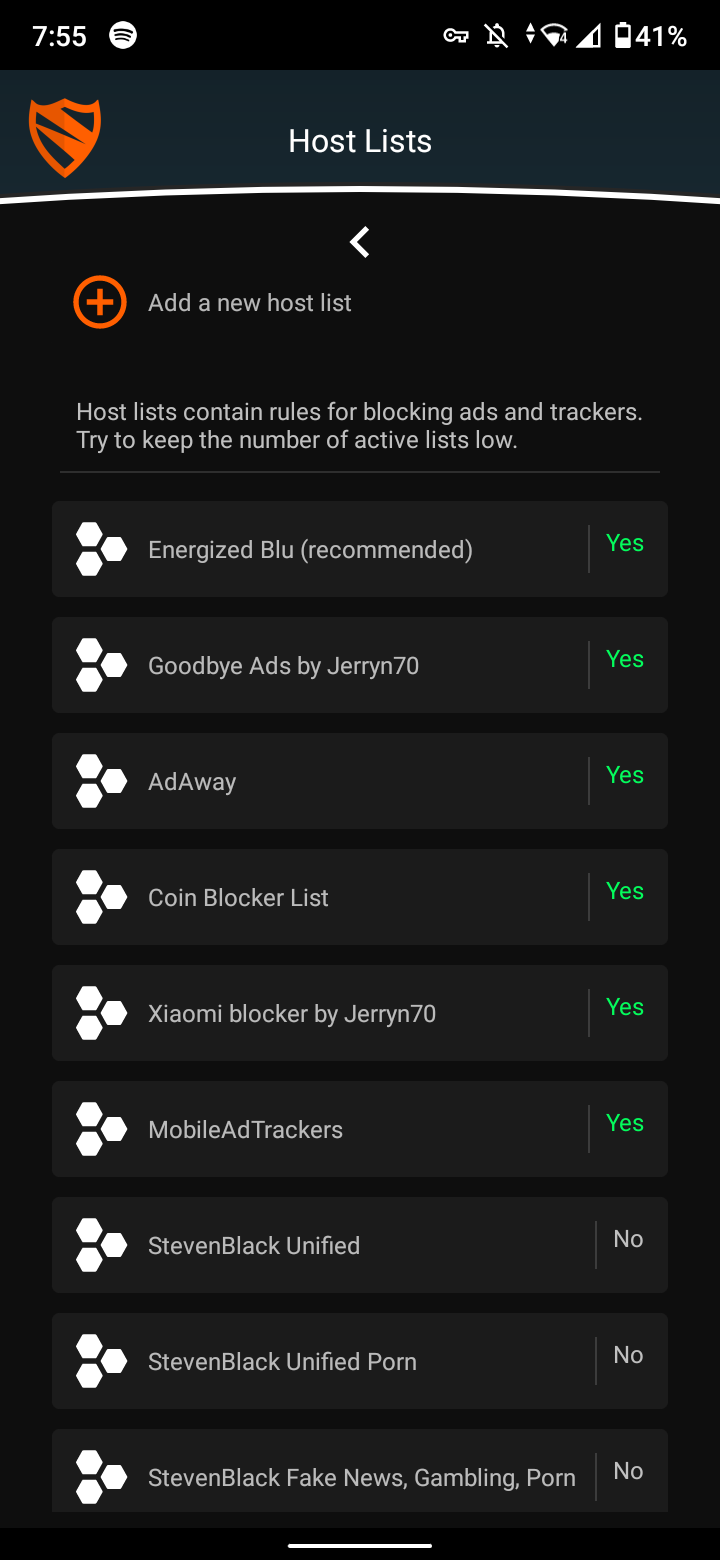Click hexagon icon beside Energized Blu
720x1560 pixels.
tap(101, 549)
